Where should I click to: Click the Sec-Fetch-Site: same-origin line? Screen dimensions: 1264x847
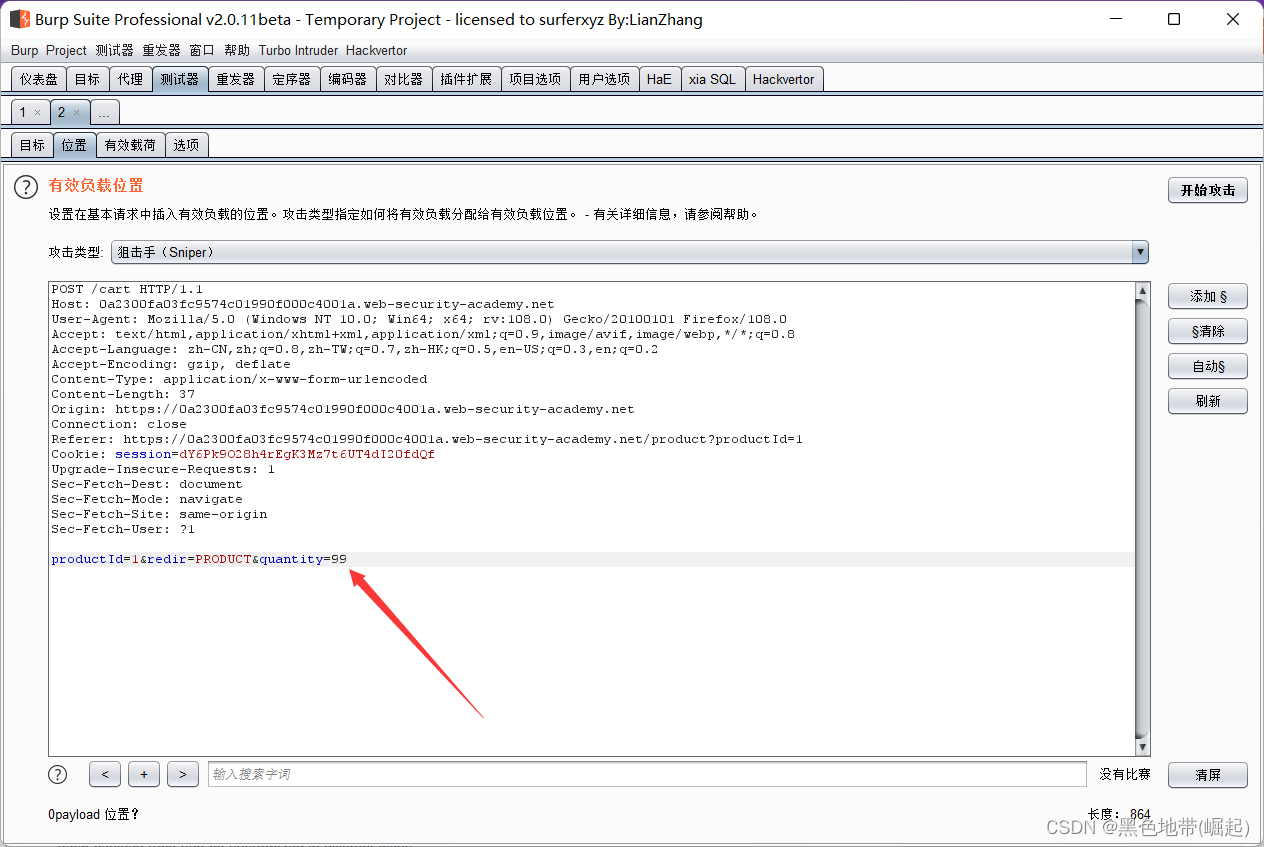159,514
